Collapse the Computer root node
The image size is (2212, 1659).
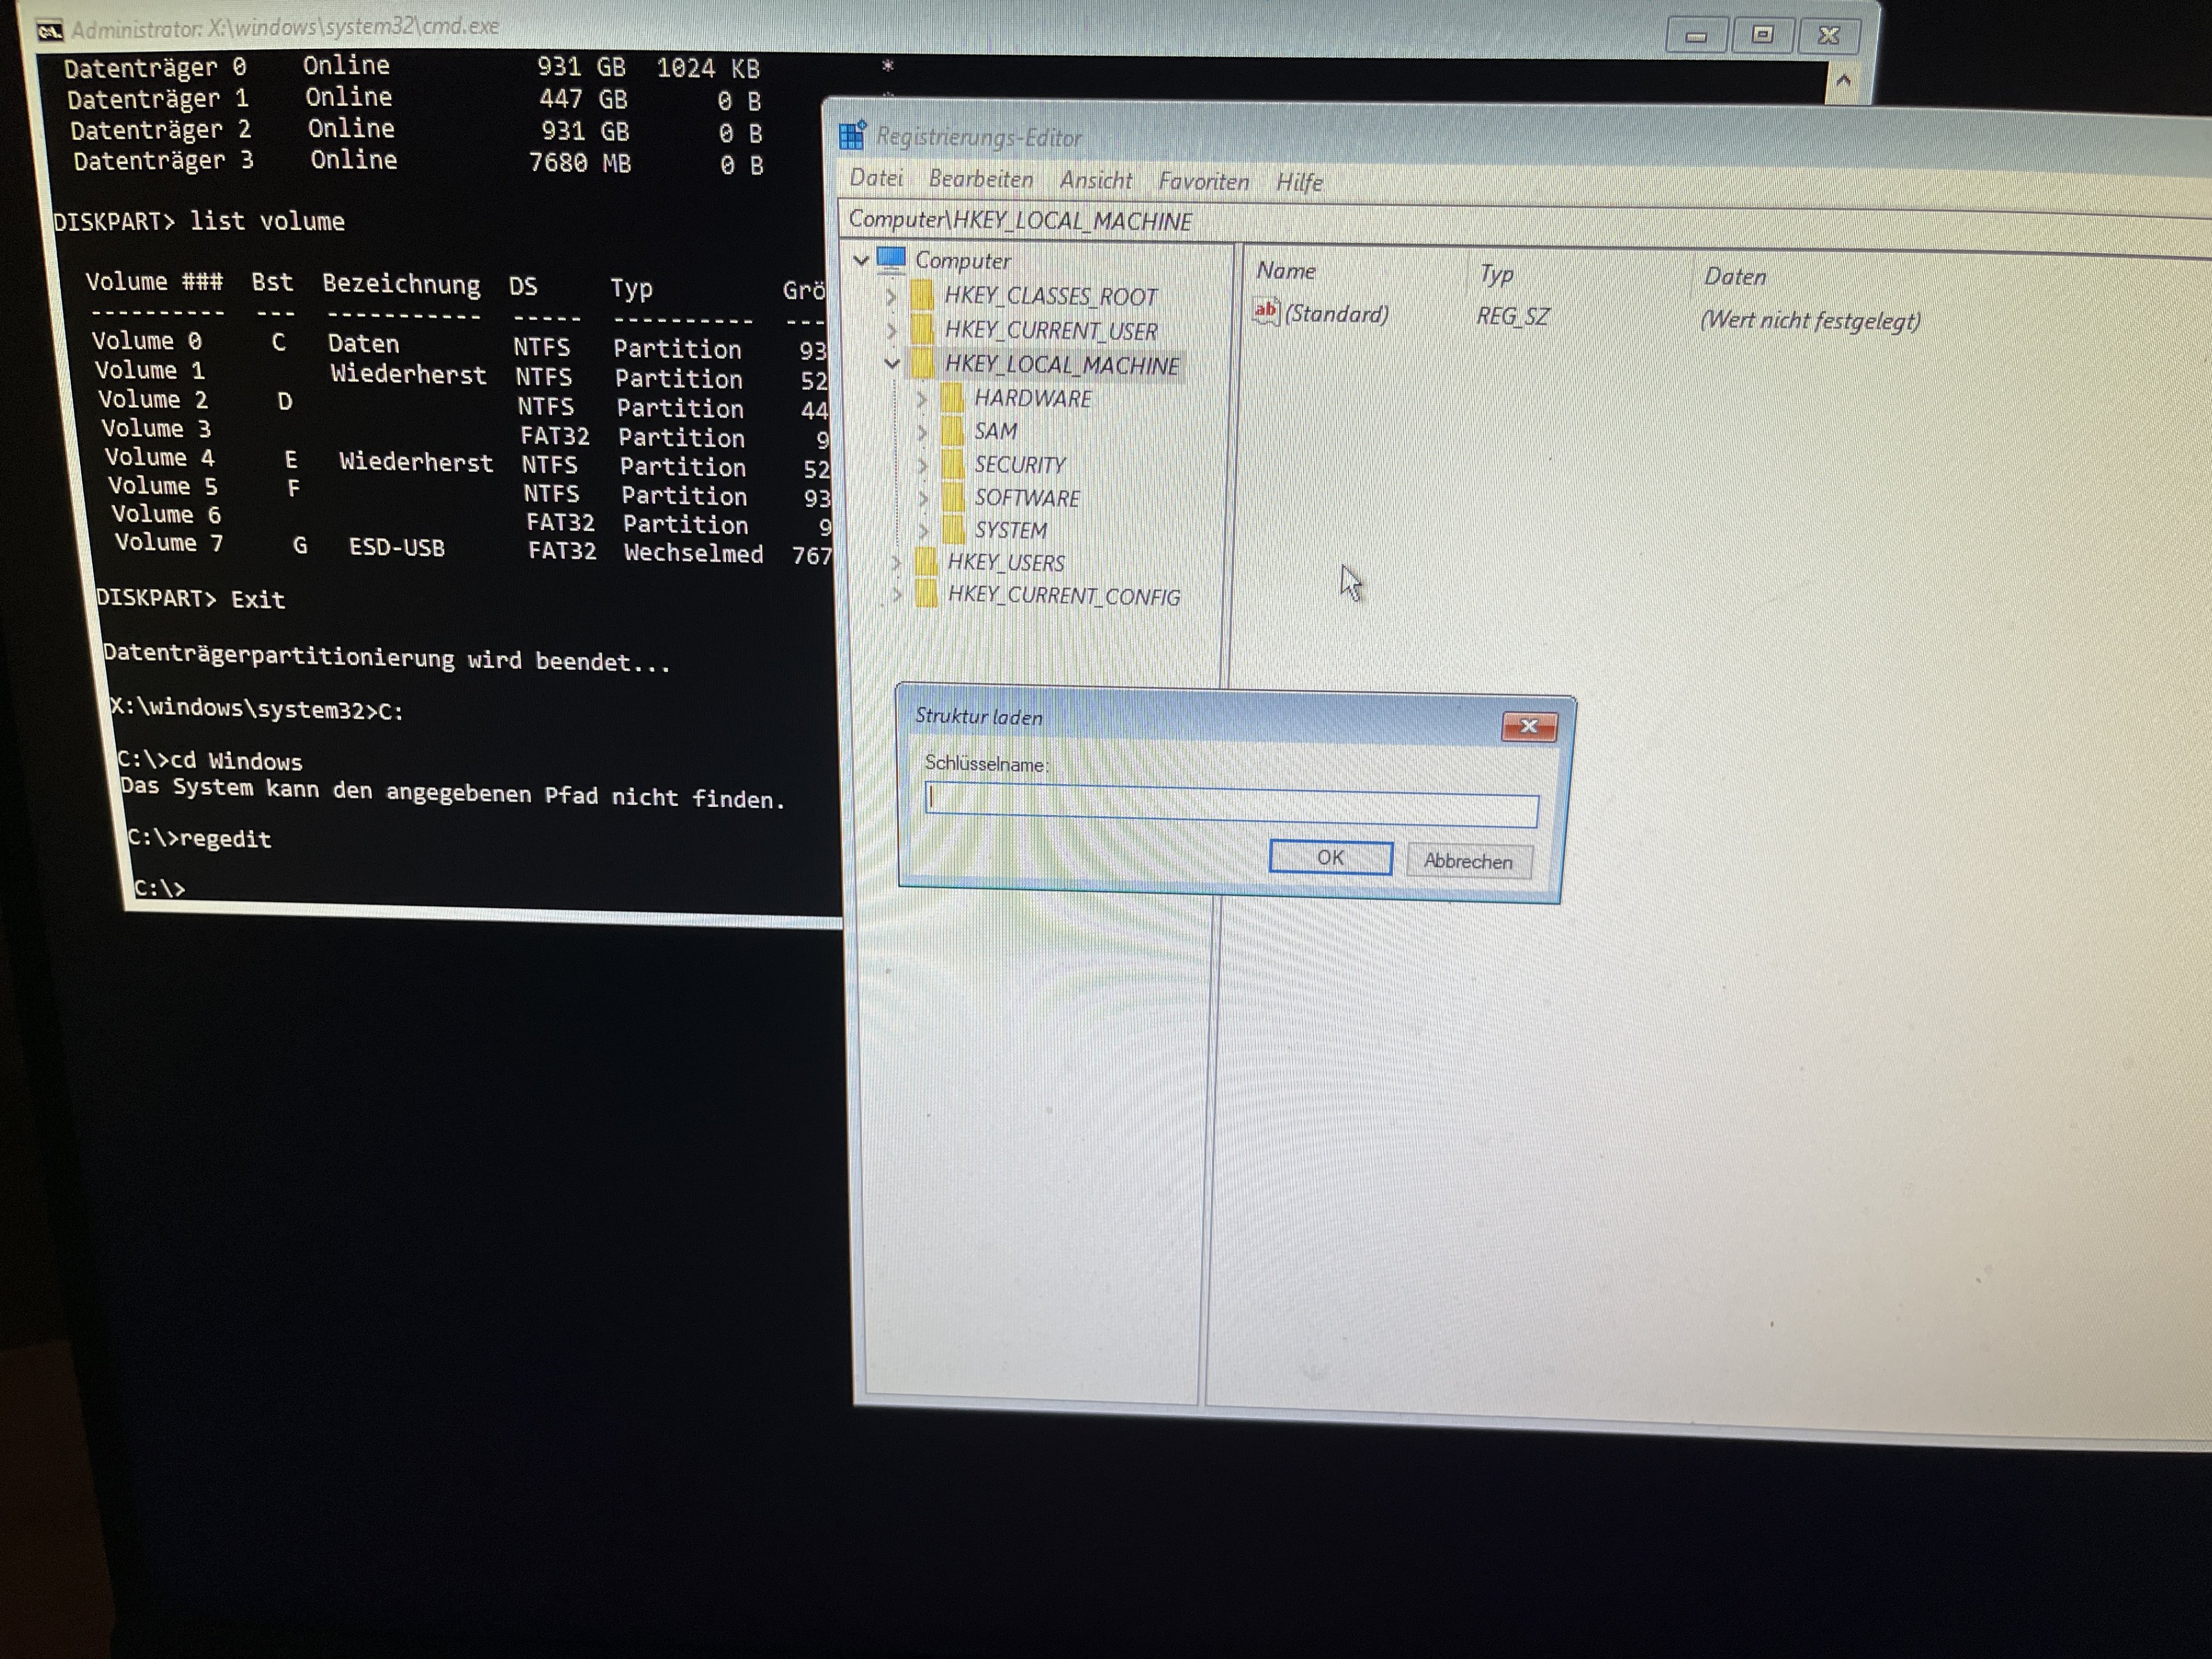tap(861, 260)
